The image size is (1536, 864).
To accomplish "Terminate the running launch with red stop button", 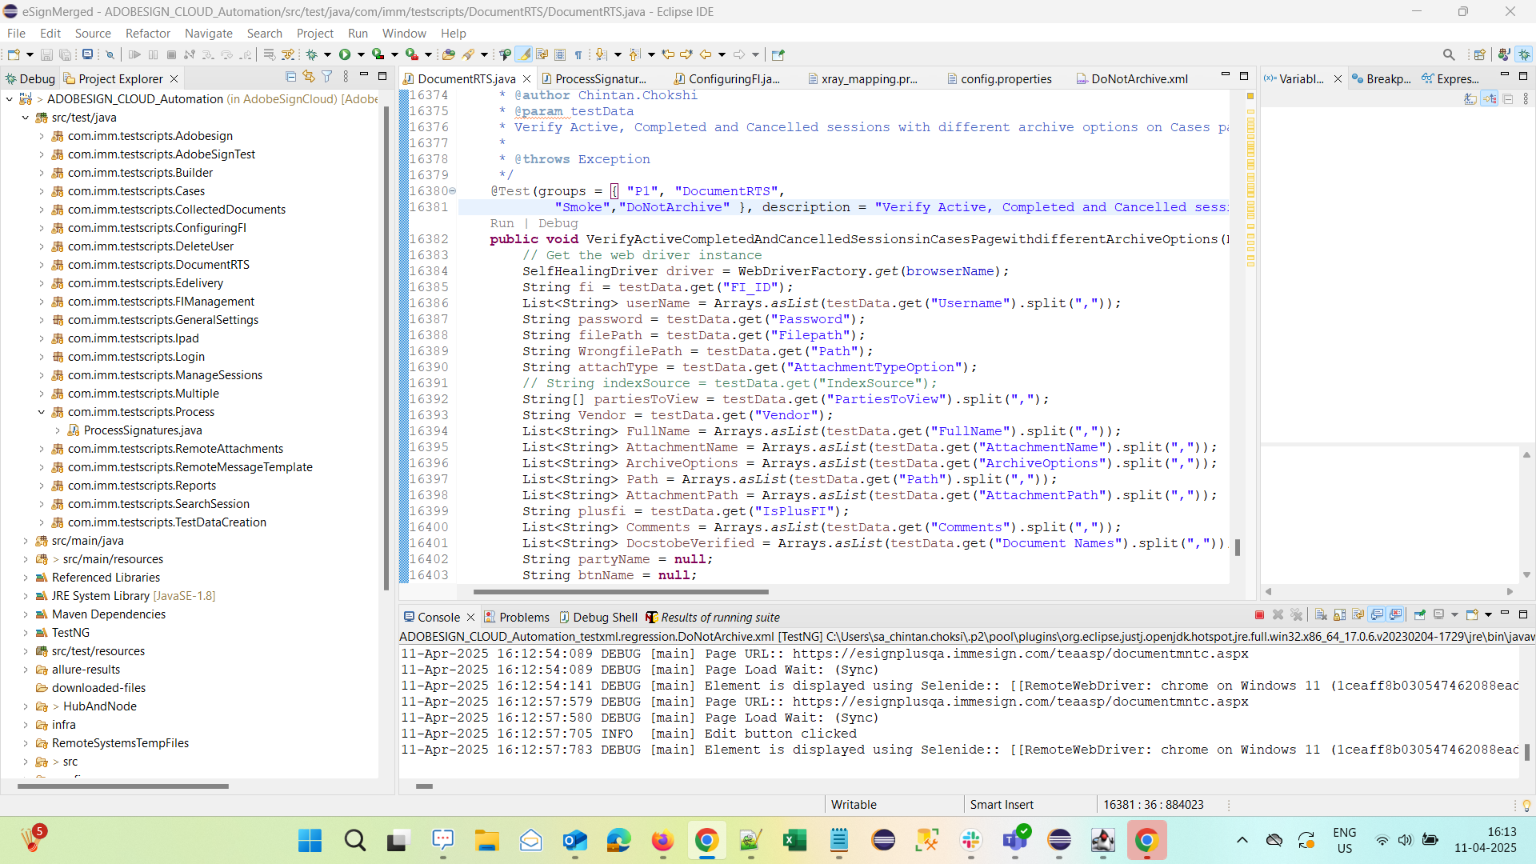I will pyautogui.click(x=1259, y=615).
